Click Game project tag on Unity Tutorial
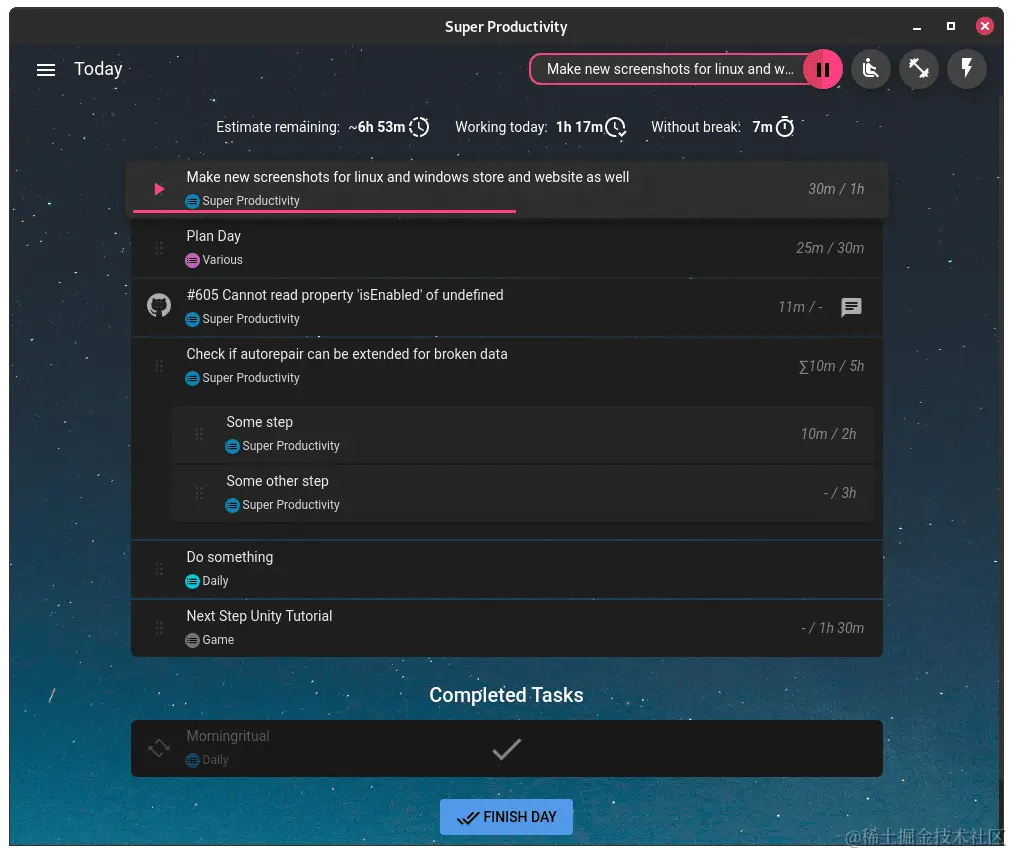1013x855 pixels. 210,640
